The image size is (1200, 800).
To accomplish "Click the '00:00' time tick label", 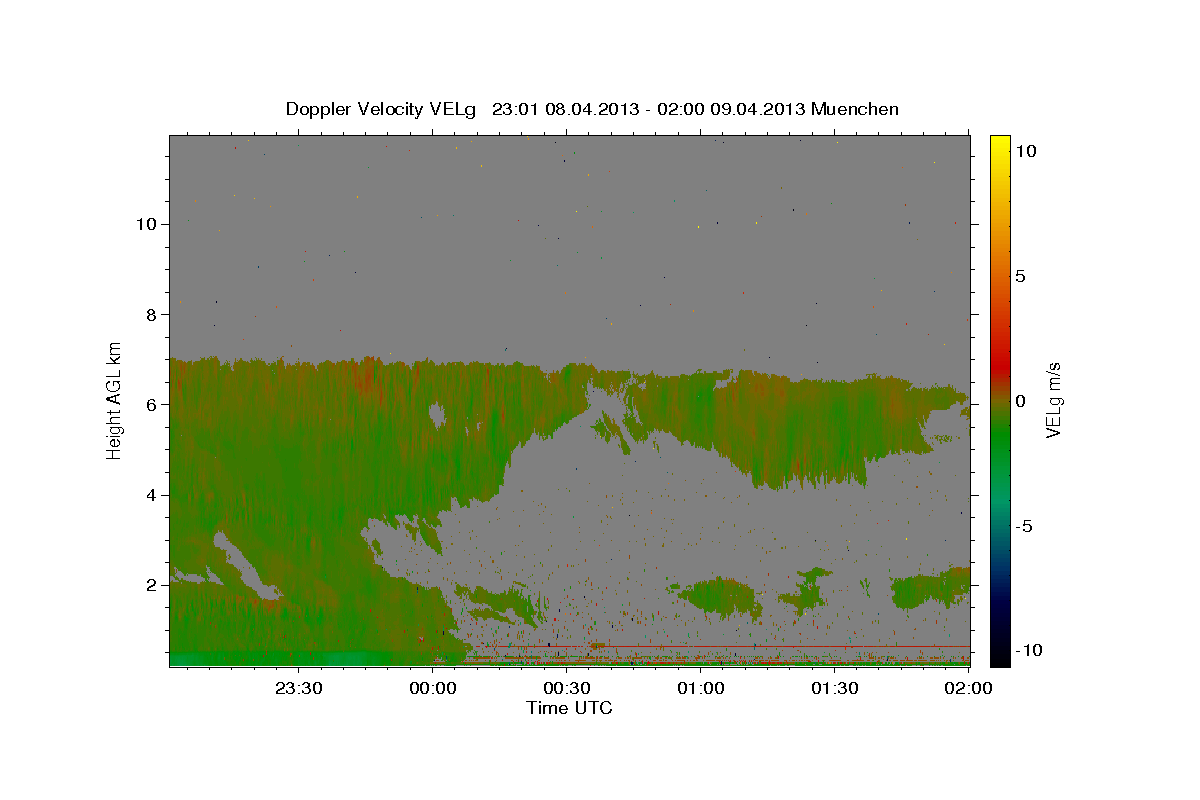I will (433, 688).
